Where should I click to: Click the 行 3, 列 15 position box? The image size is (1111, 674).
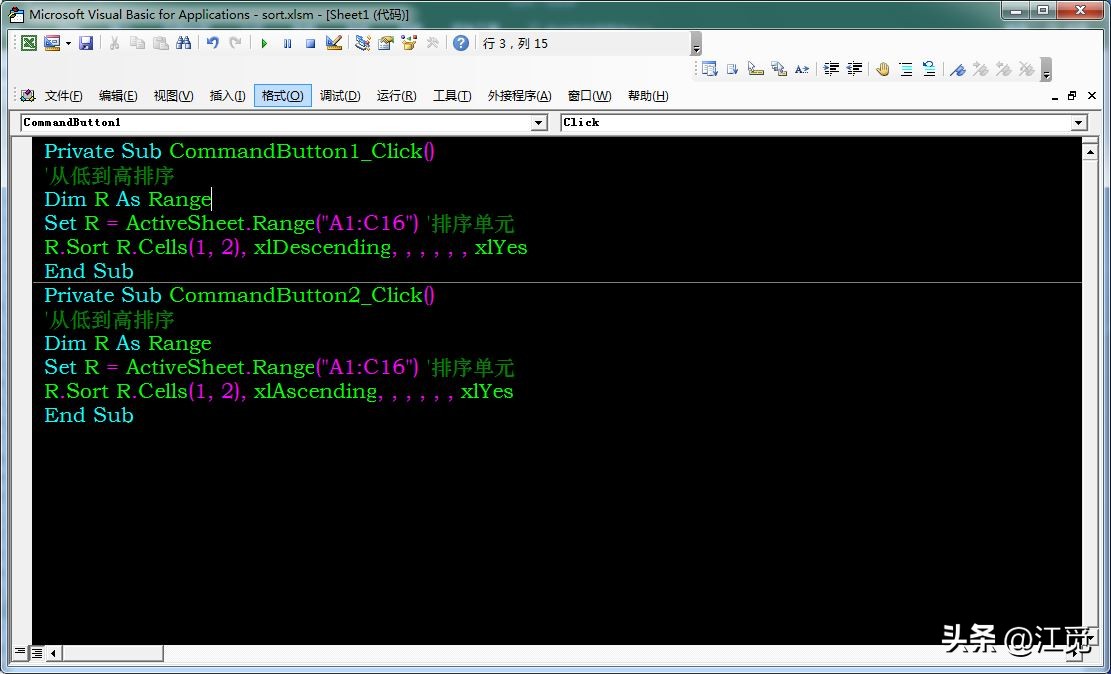point(584,43)
